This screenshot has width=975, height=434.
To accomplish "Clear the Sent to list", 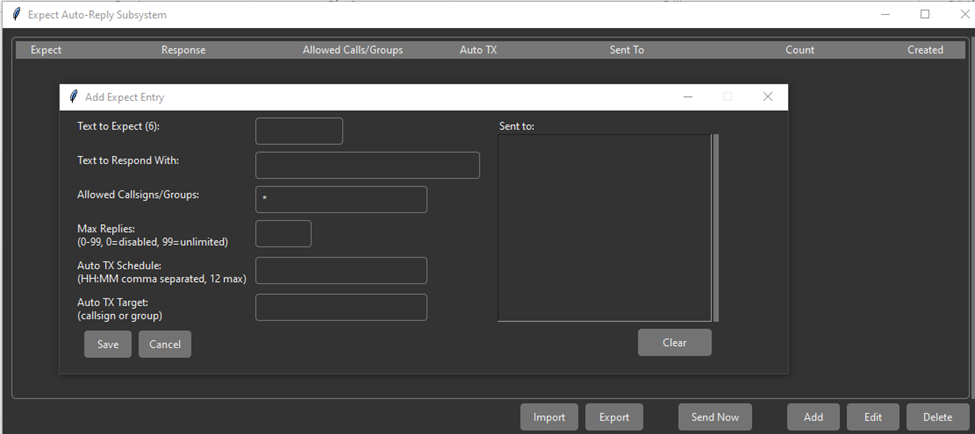I will click(x=674, y=343).
